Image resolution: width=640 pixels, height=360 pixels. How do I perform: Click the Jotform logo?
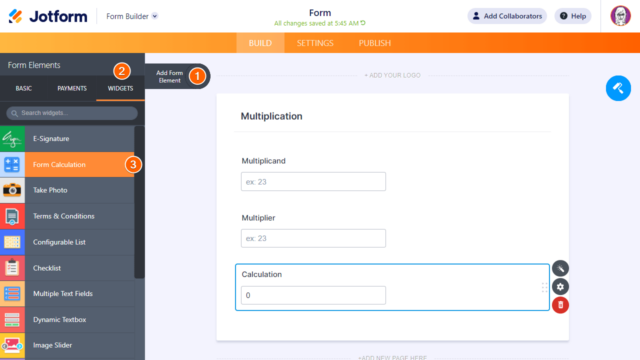[x=48, y=16]
